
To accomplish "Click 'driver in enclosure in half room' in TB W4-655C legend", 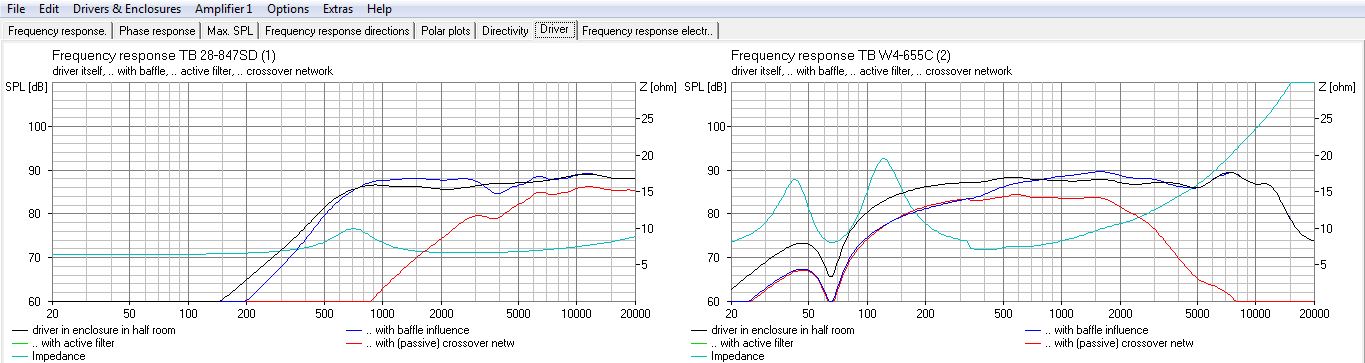I will [x=783, y=330].
